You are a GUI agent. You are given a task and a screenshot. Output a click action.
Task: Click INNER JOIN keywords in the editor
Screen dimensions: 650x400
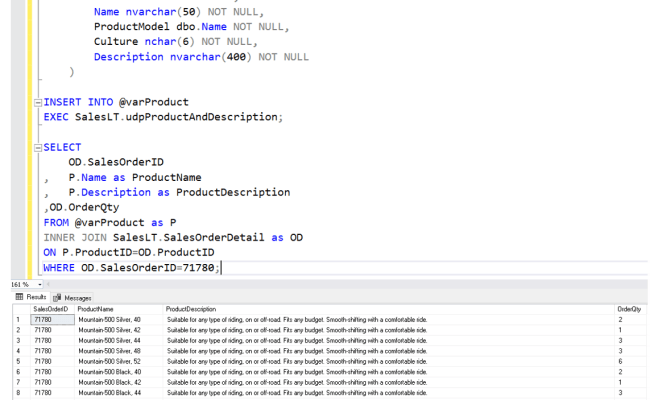[75, 238]
